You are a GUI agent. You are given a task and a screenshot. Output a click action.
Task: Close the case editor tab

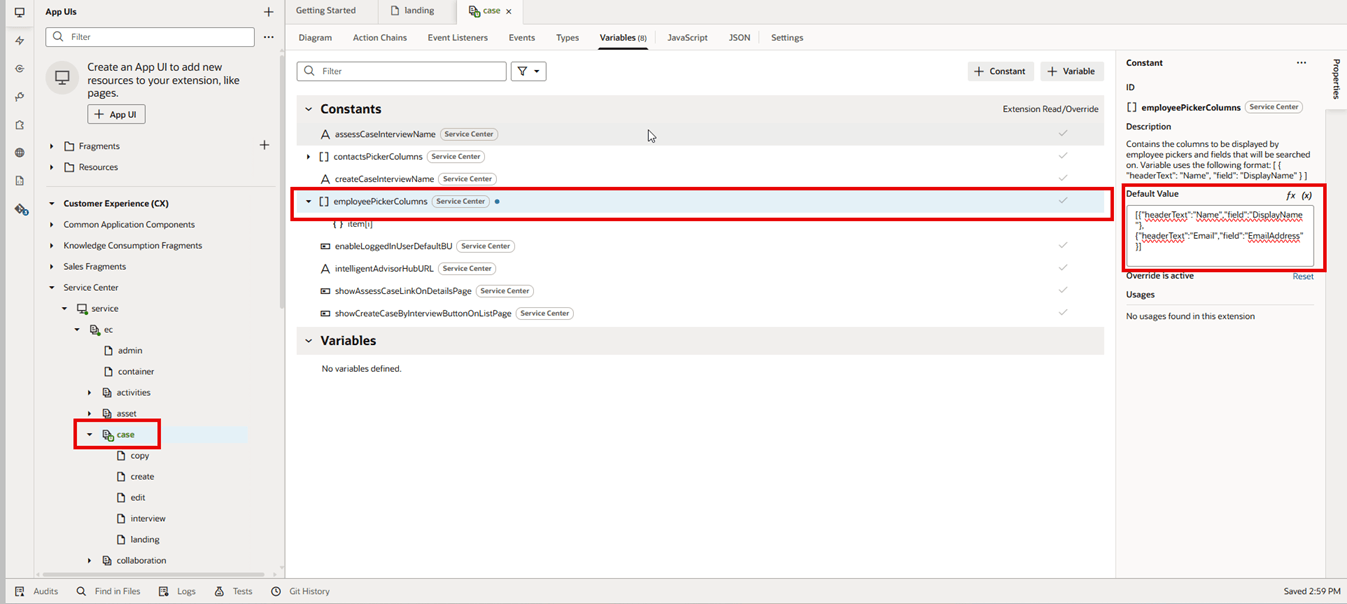509,11
